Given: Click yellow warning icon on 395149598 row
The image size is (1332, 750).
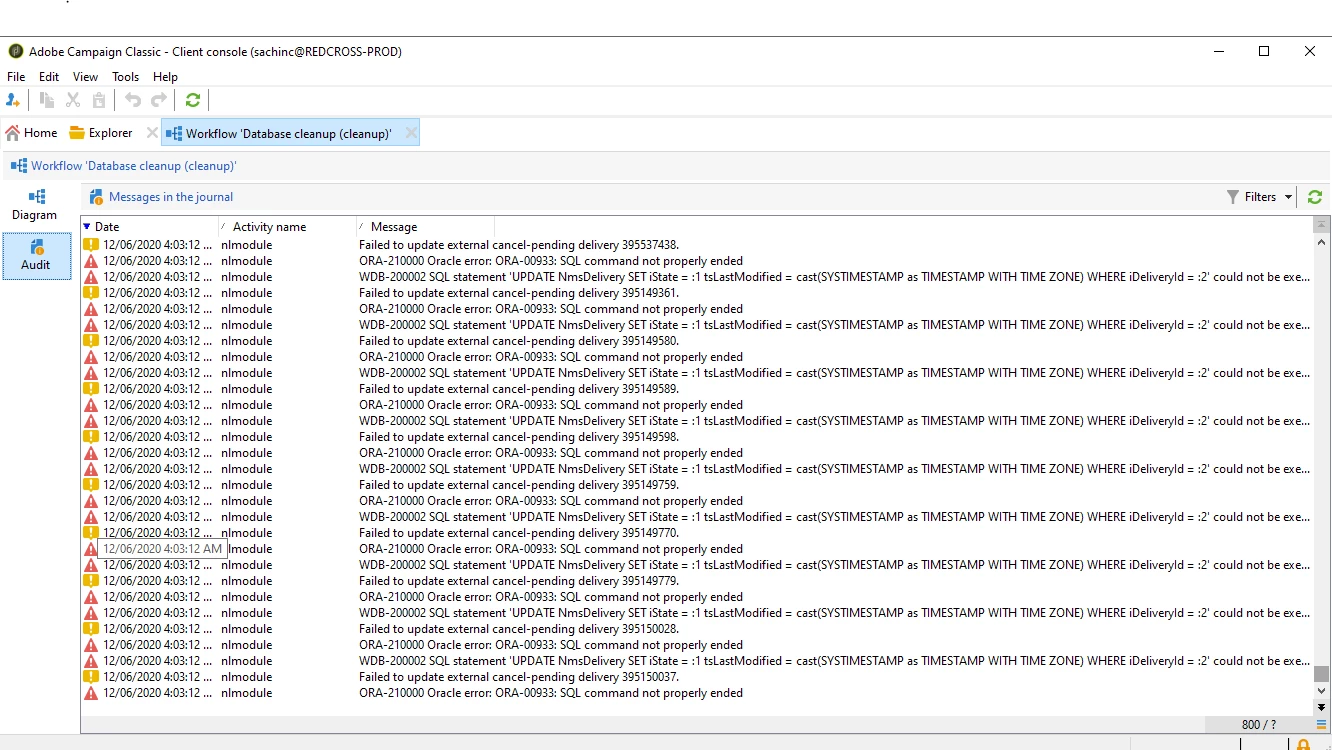Looking at the screenshot, I should coord(91,437).
